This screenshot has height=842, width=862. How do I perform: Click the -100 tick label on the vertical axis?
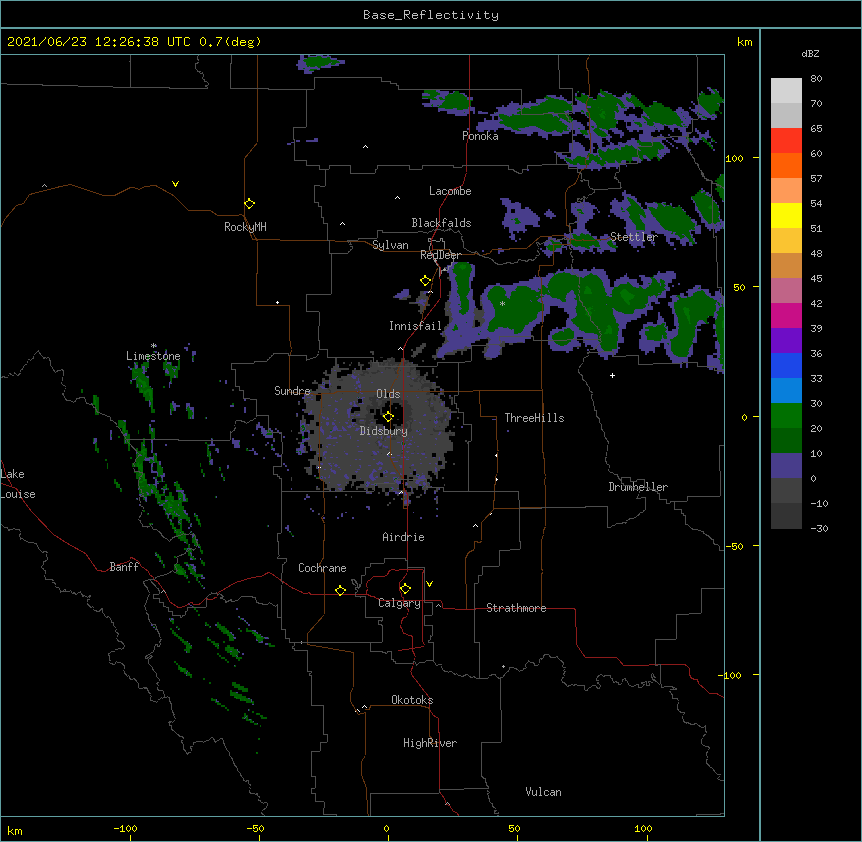pos(731,675)
